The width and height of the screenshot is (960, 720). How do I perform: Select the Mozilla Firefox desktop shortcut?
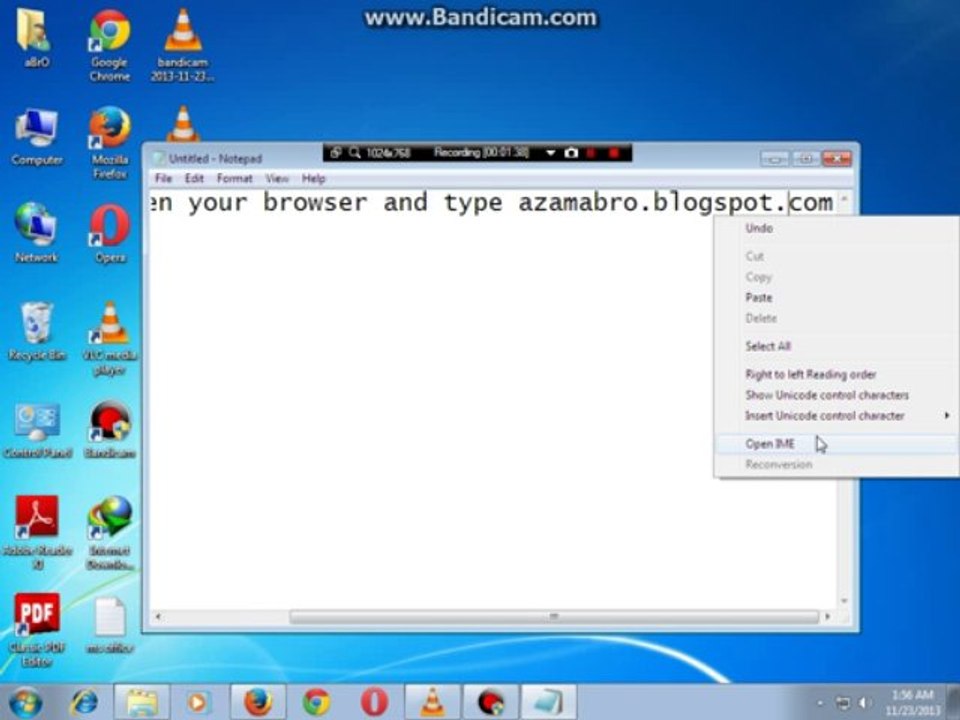click(x=110, y=143)
